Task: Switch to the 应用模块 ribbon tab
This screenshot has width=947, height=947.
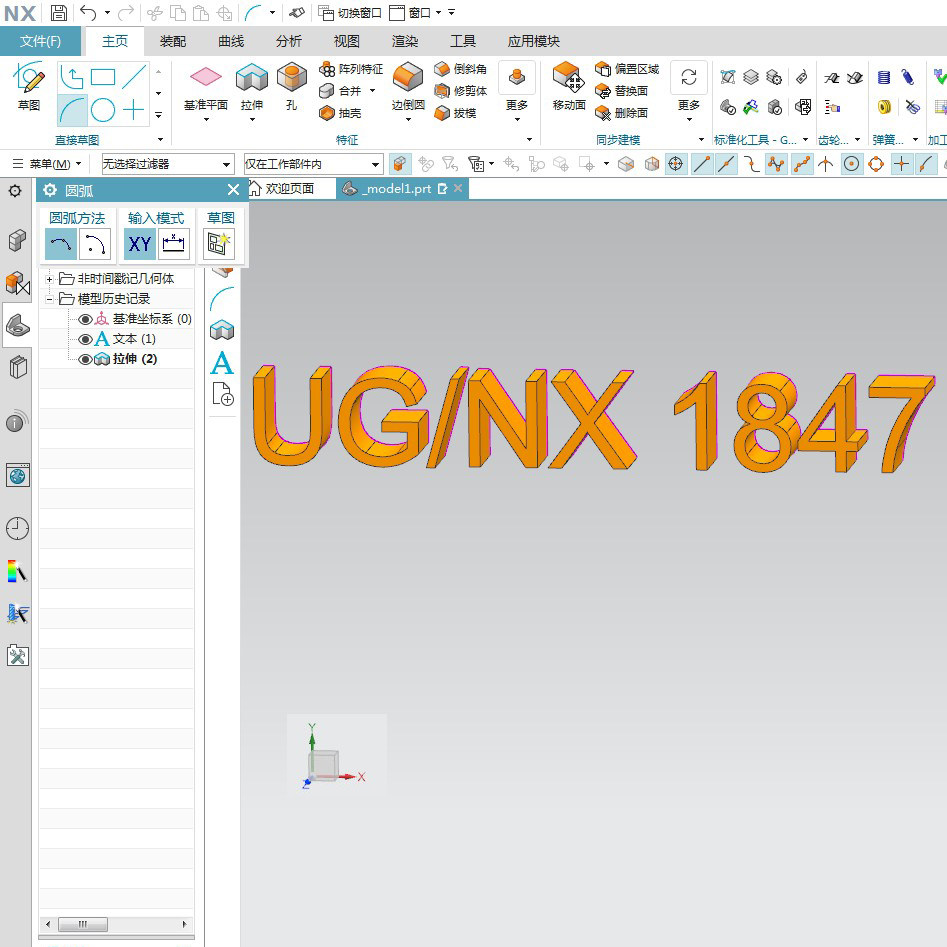Action: point(533,41)
